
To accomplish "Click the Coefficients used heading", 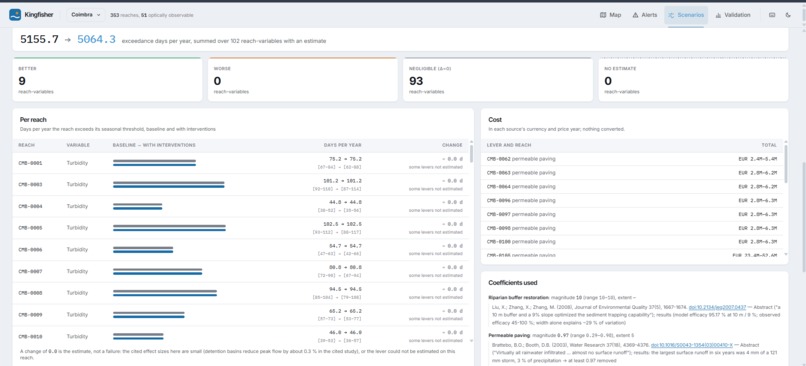I will click(512, 283).
